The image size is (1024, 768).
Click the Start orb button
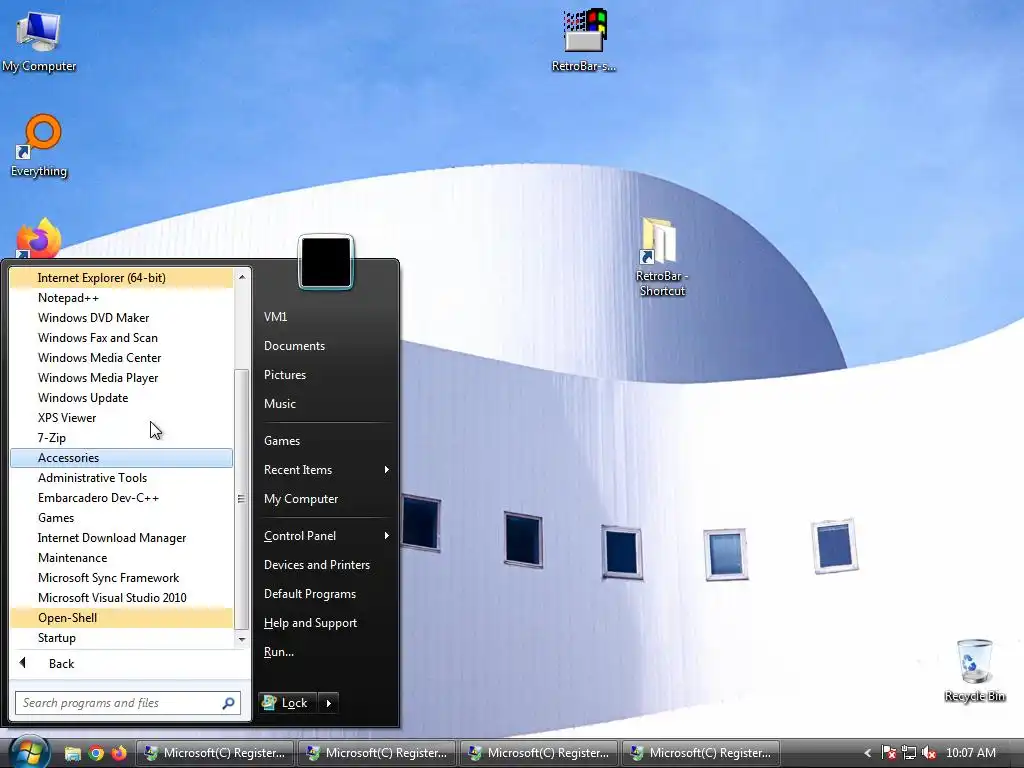[x=28, y=752]
